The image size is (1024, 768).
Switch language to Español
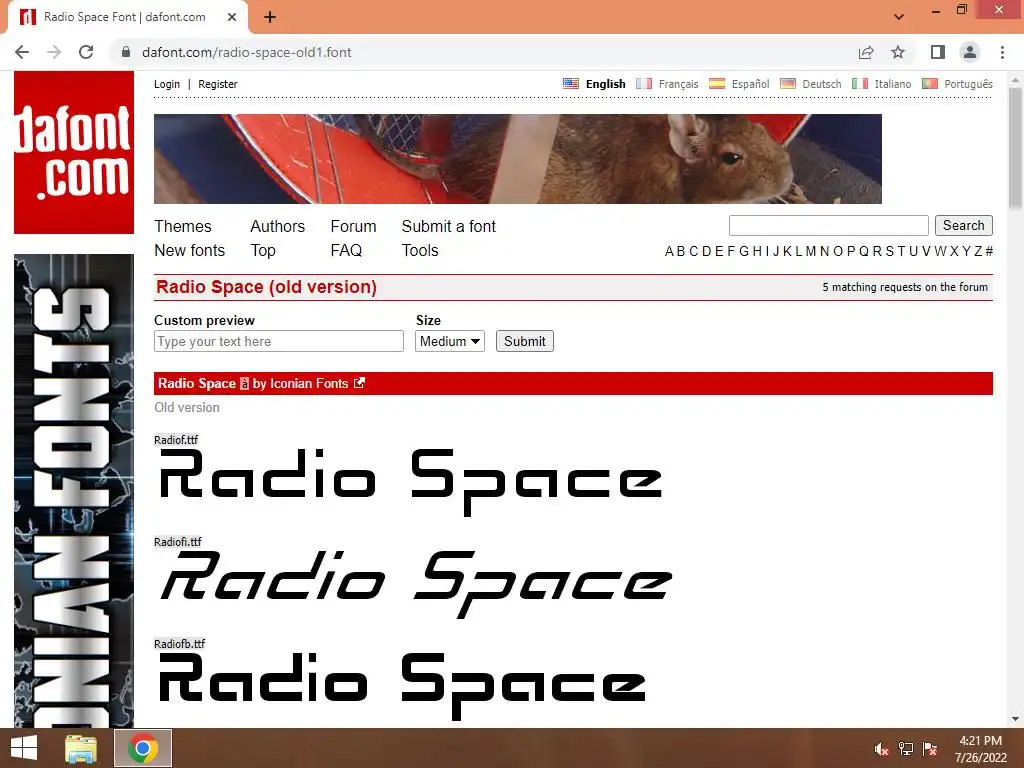pyautogui.click(x=750, y=84)
